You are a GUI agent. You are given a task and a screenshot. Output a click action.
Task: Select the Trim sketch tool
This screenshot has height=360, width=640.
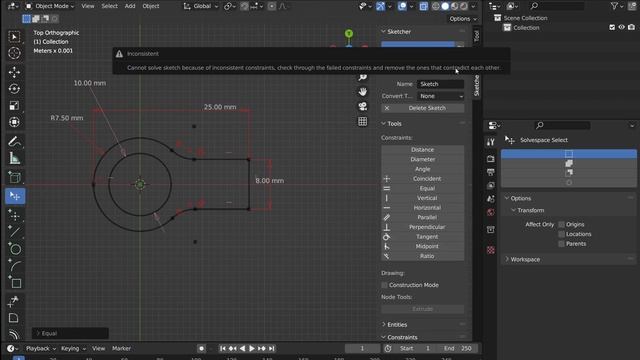pos(13,302)
